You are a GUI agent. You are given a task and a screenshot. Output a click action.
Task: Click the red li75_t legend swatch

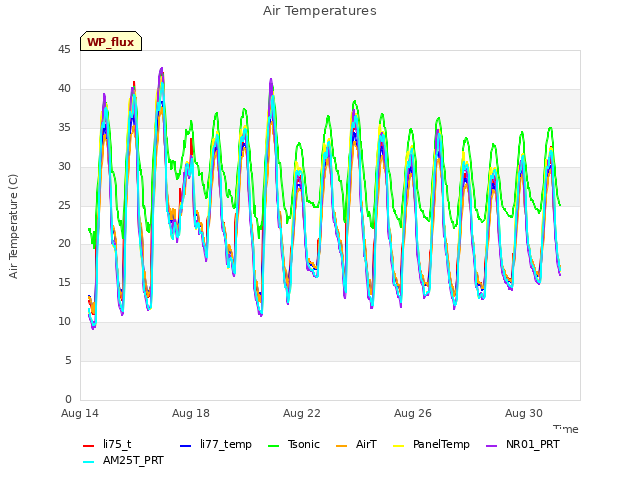[88, 446]
